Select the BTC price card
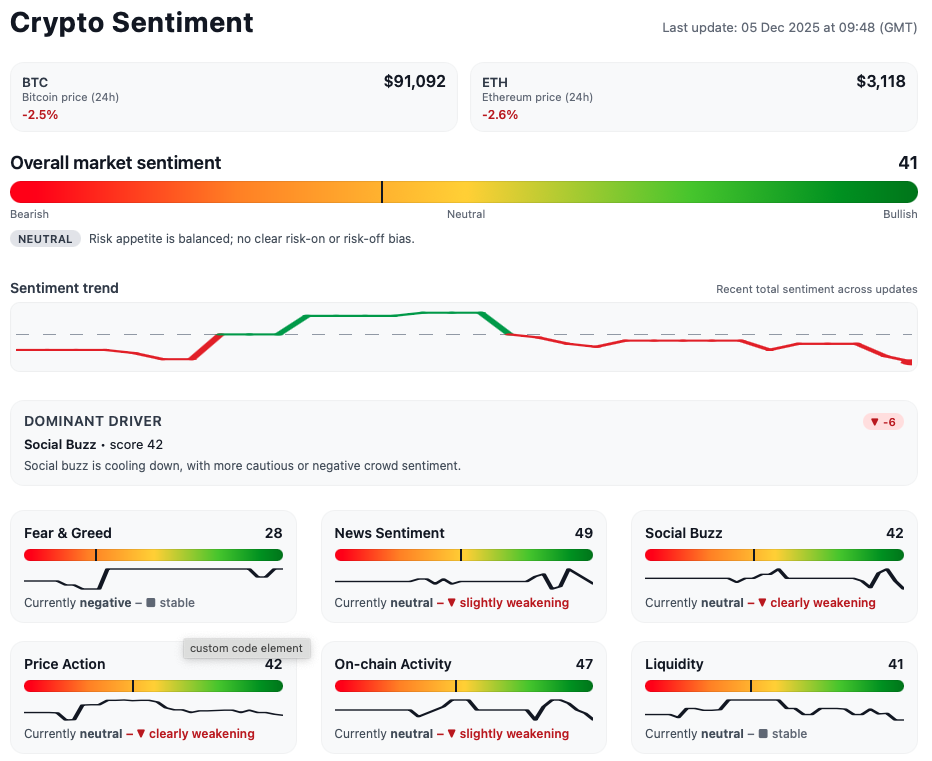932x761 pixels. 233,96
